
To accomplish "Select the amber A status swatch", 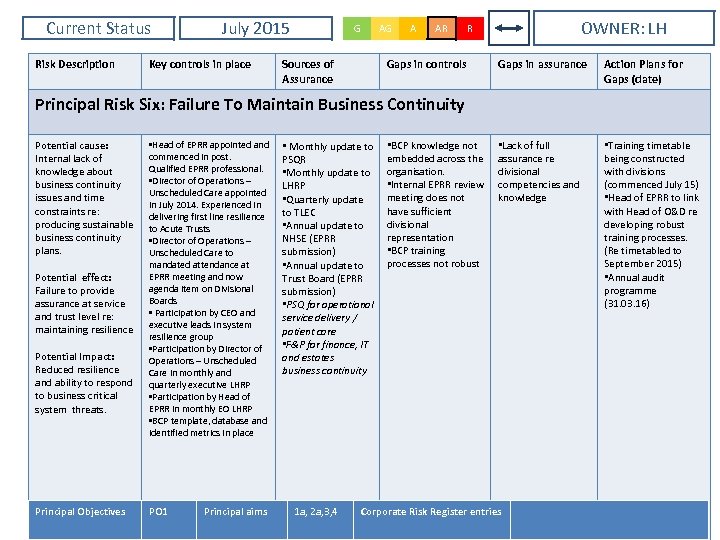I will click(413, 29).
